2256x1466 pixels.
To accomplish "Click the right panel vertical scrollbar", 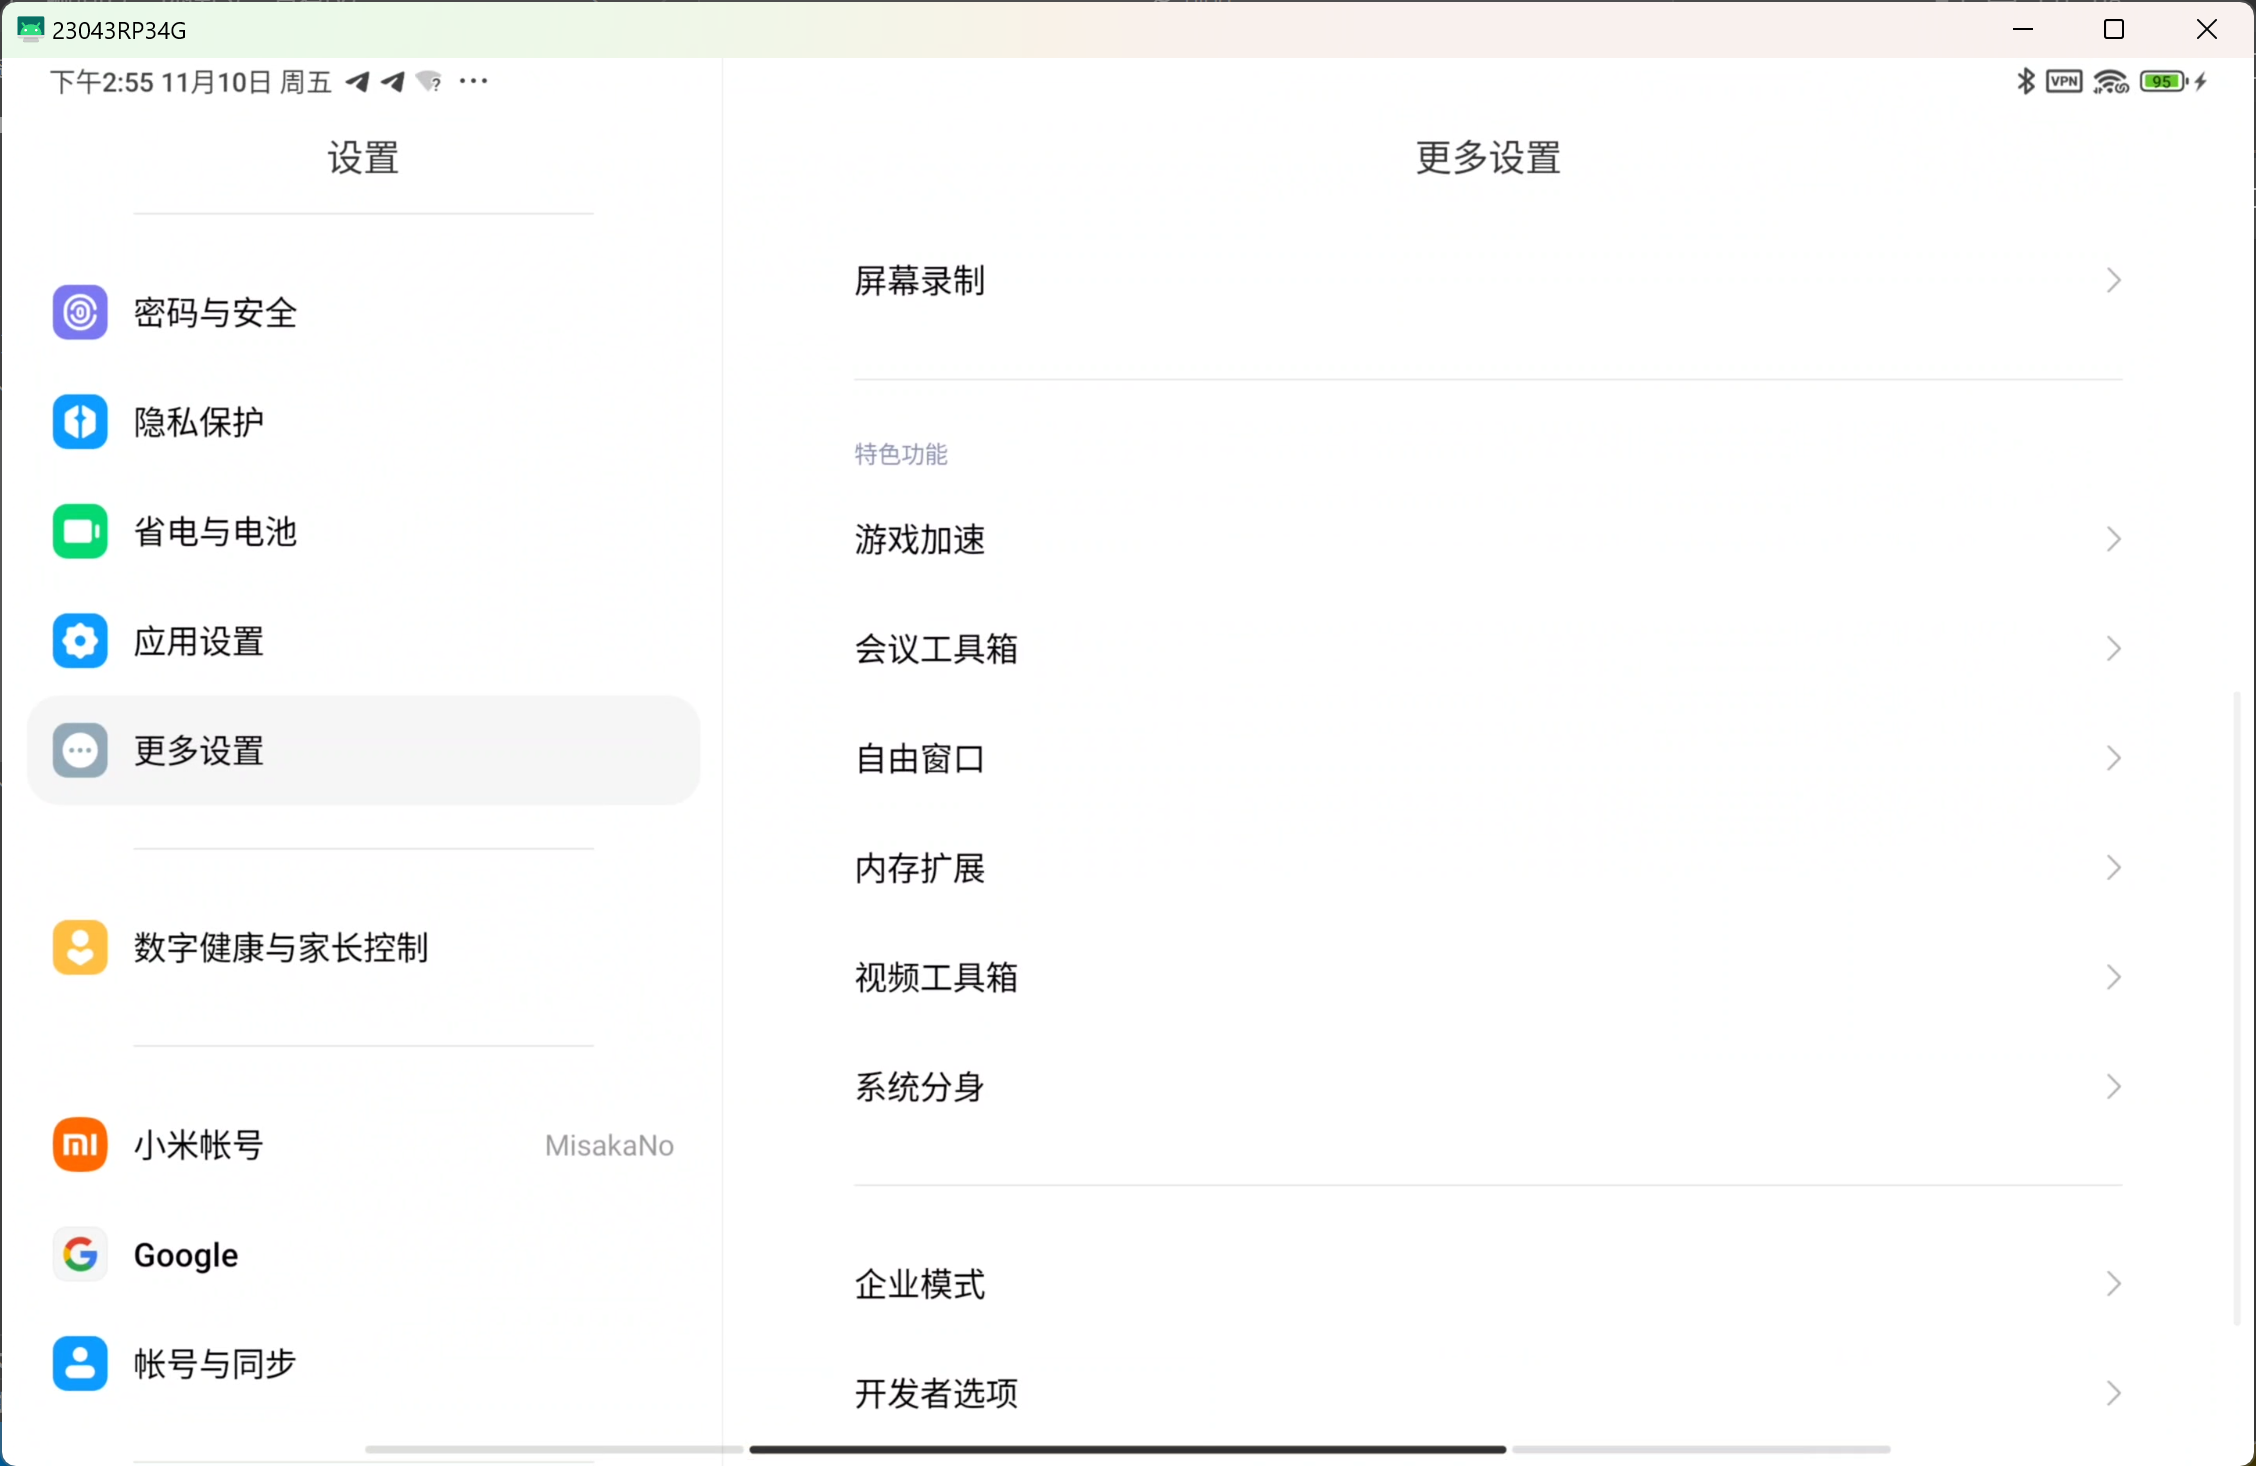I will click(x=2236, y=1008).
